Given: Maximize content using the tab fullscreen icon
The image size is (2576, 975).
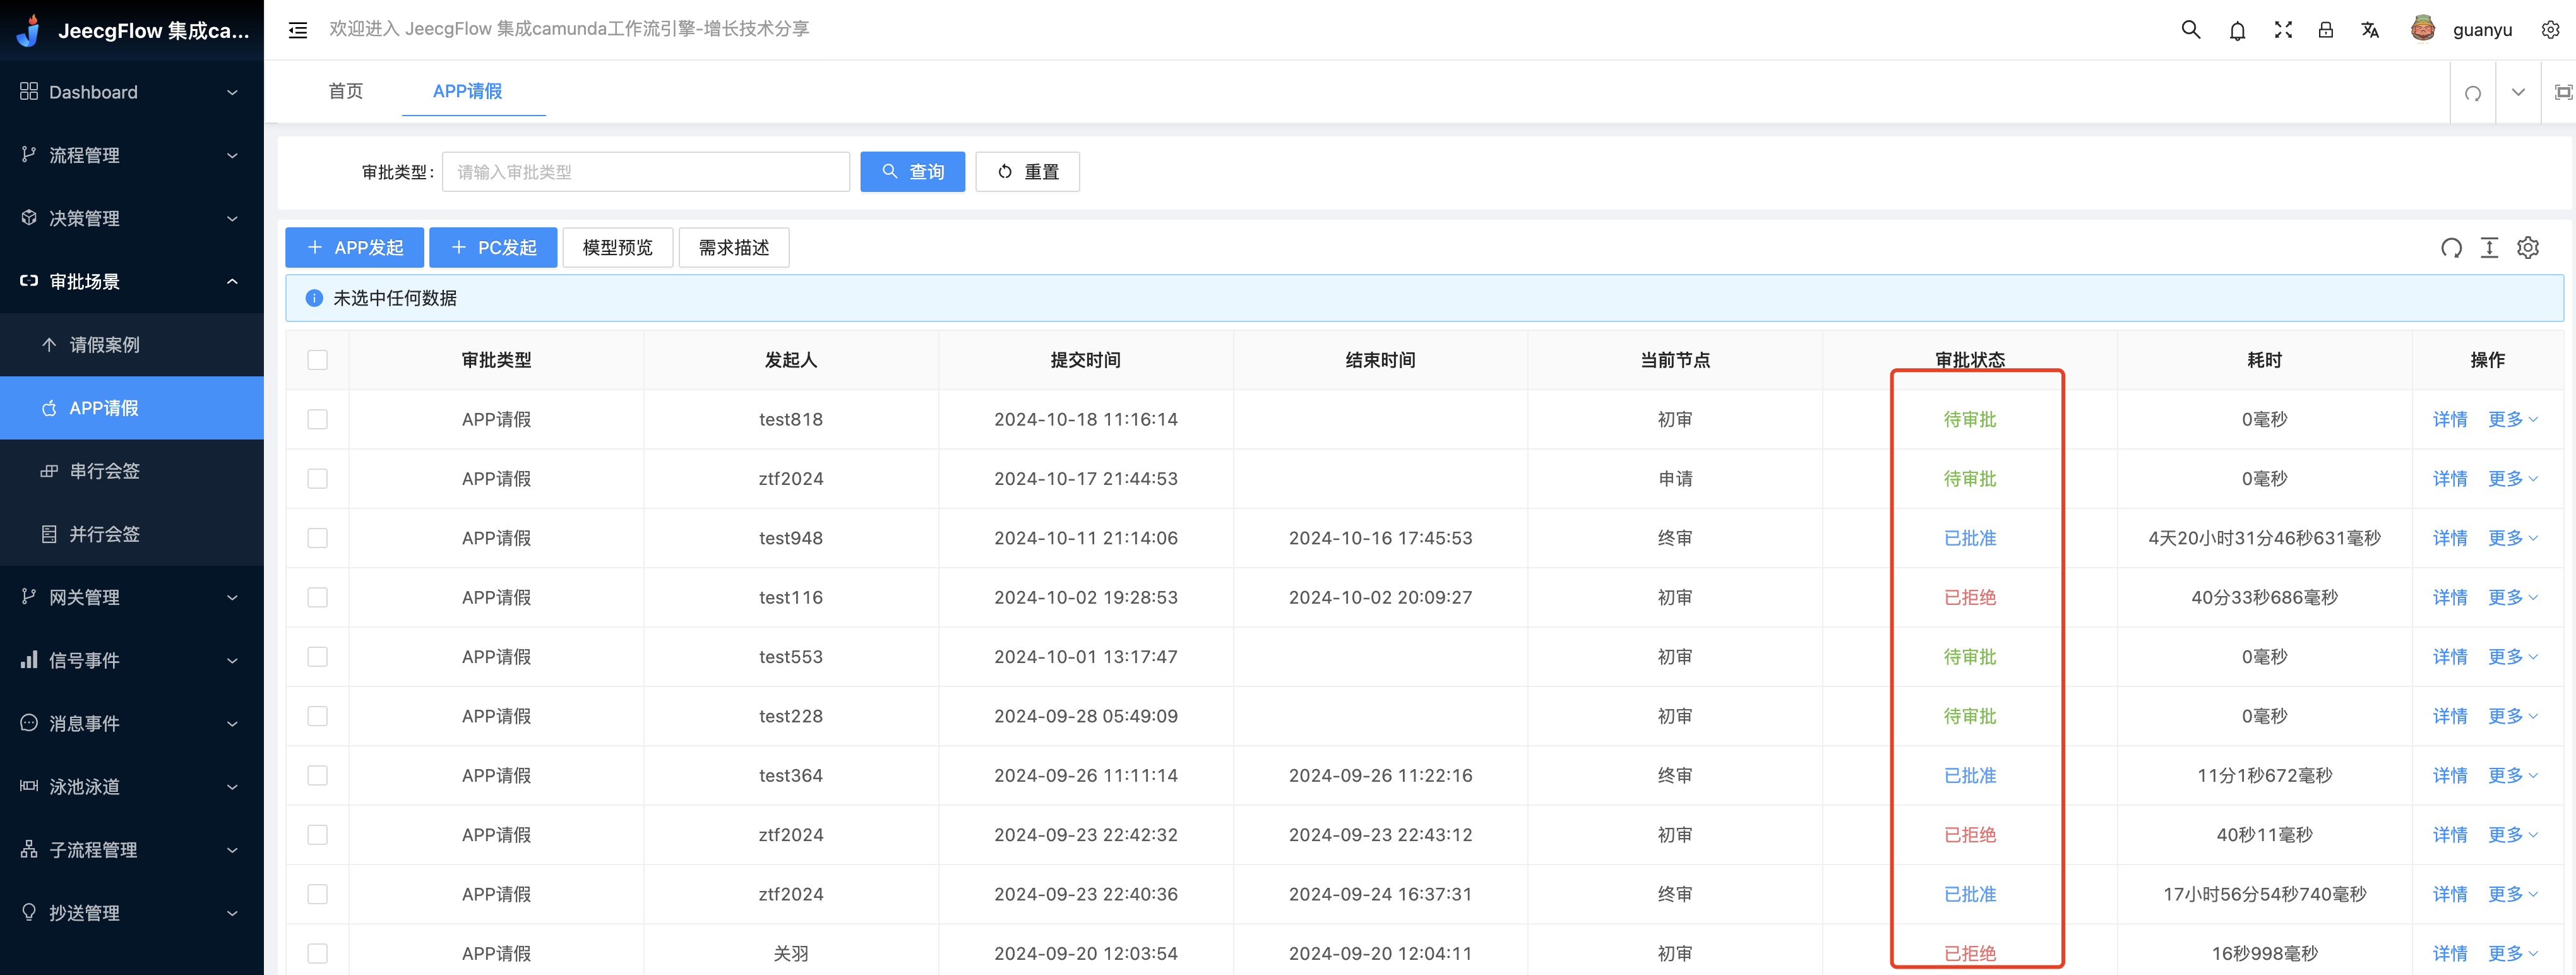Looking at the screenshot, I should click(x=2564, y=92).
